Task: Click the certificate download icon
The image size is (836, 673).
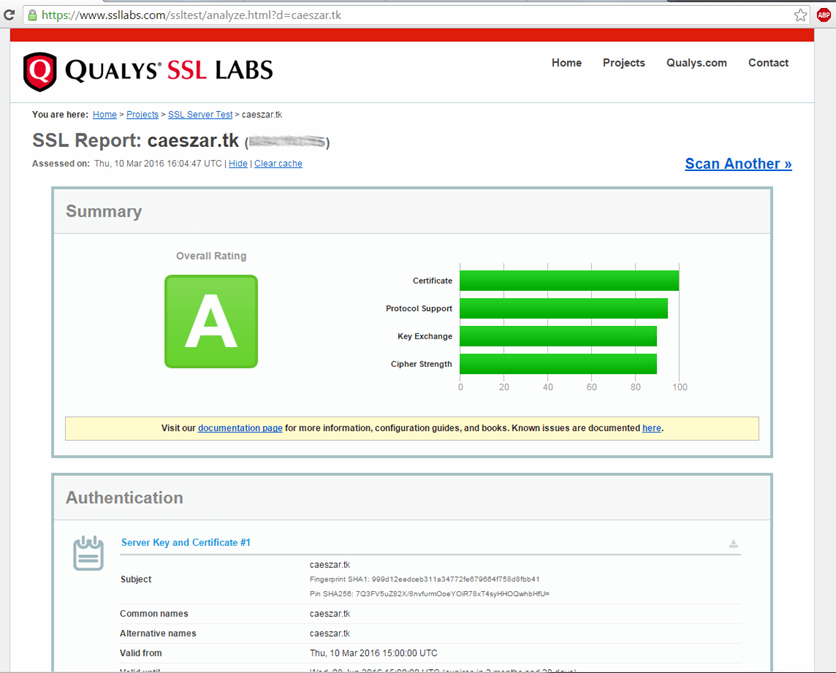Action: click(733, 544)
